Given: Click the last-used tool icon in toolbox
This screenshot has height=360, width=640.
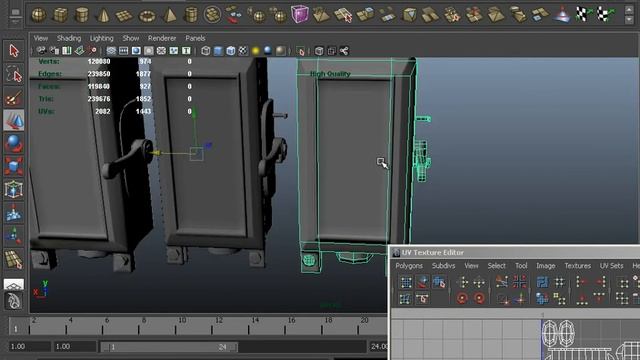Looking at the screenshot, I should [x=14, y=259].
